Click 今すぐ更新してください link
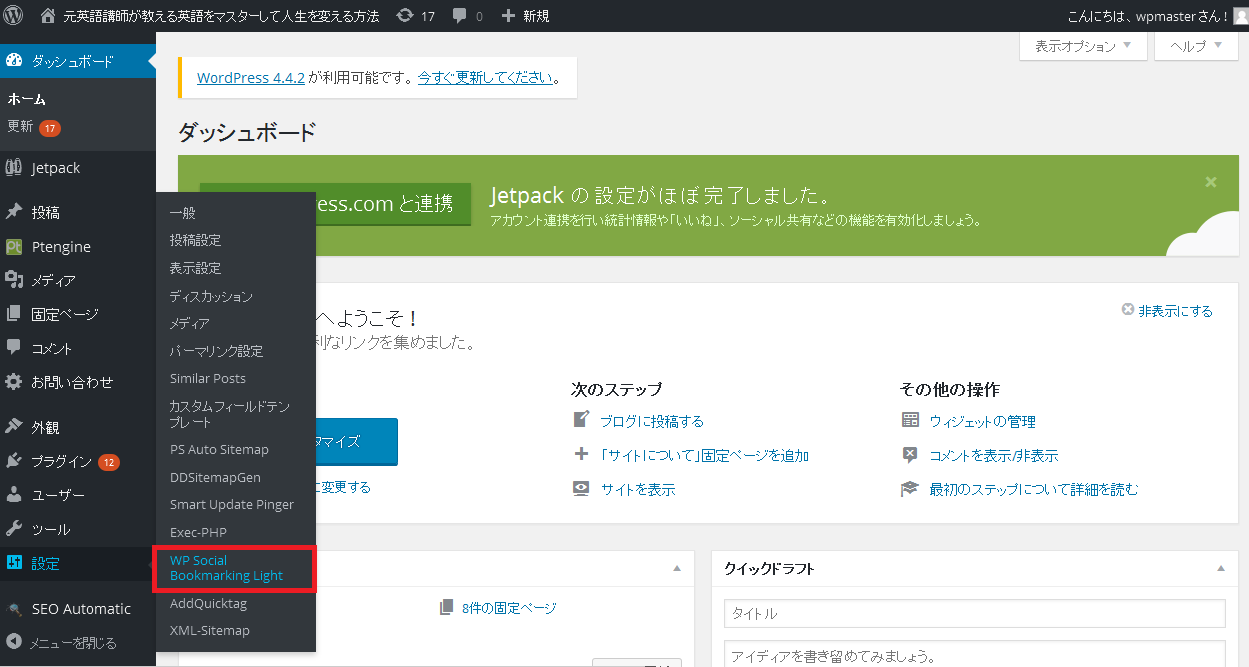 [x=485, y=77]
